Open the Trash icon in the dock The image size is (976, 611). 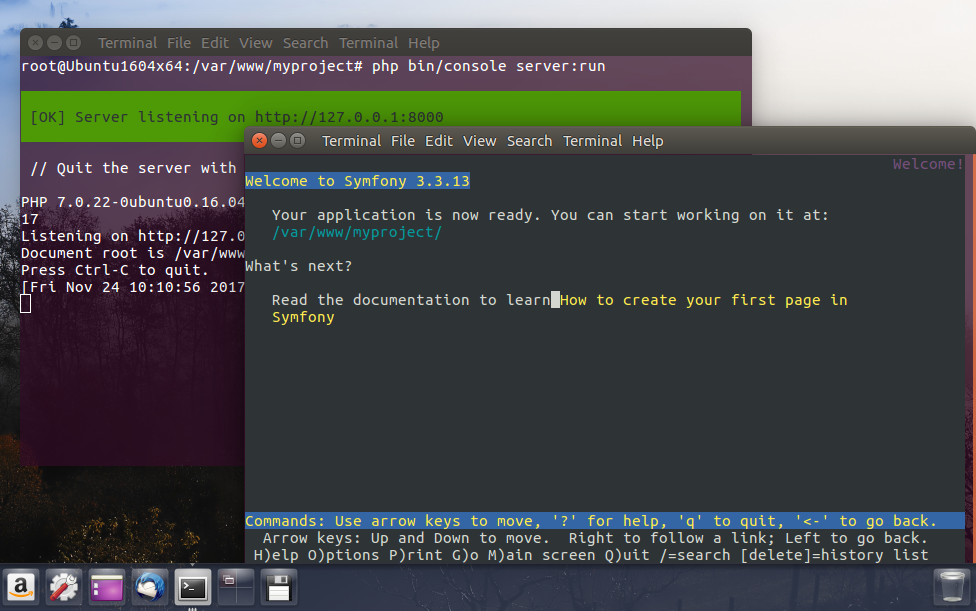click(x=952, y=587)
